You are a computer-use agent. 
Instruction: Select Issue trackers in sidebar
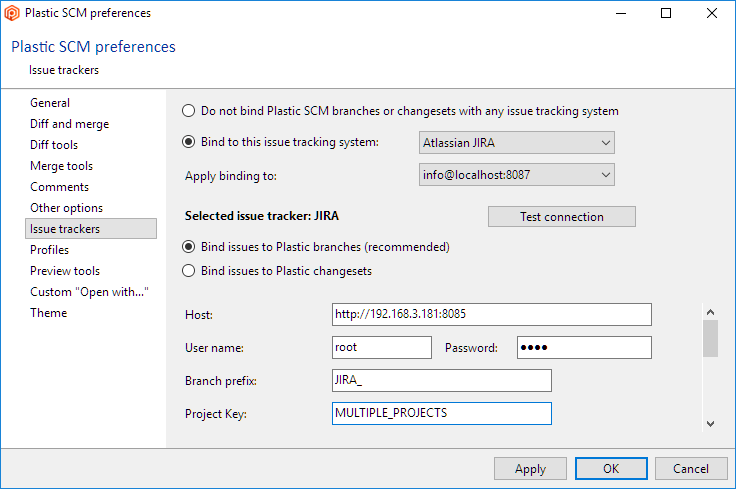[x=91, y=229]
